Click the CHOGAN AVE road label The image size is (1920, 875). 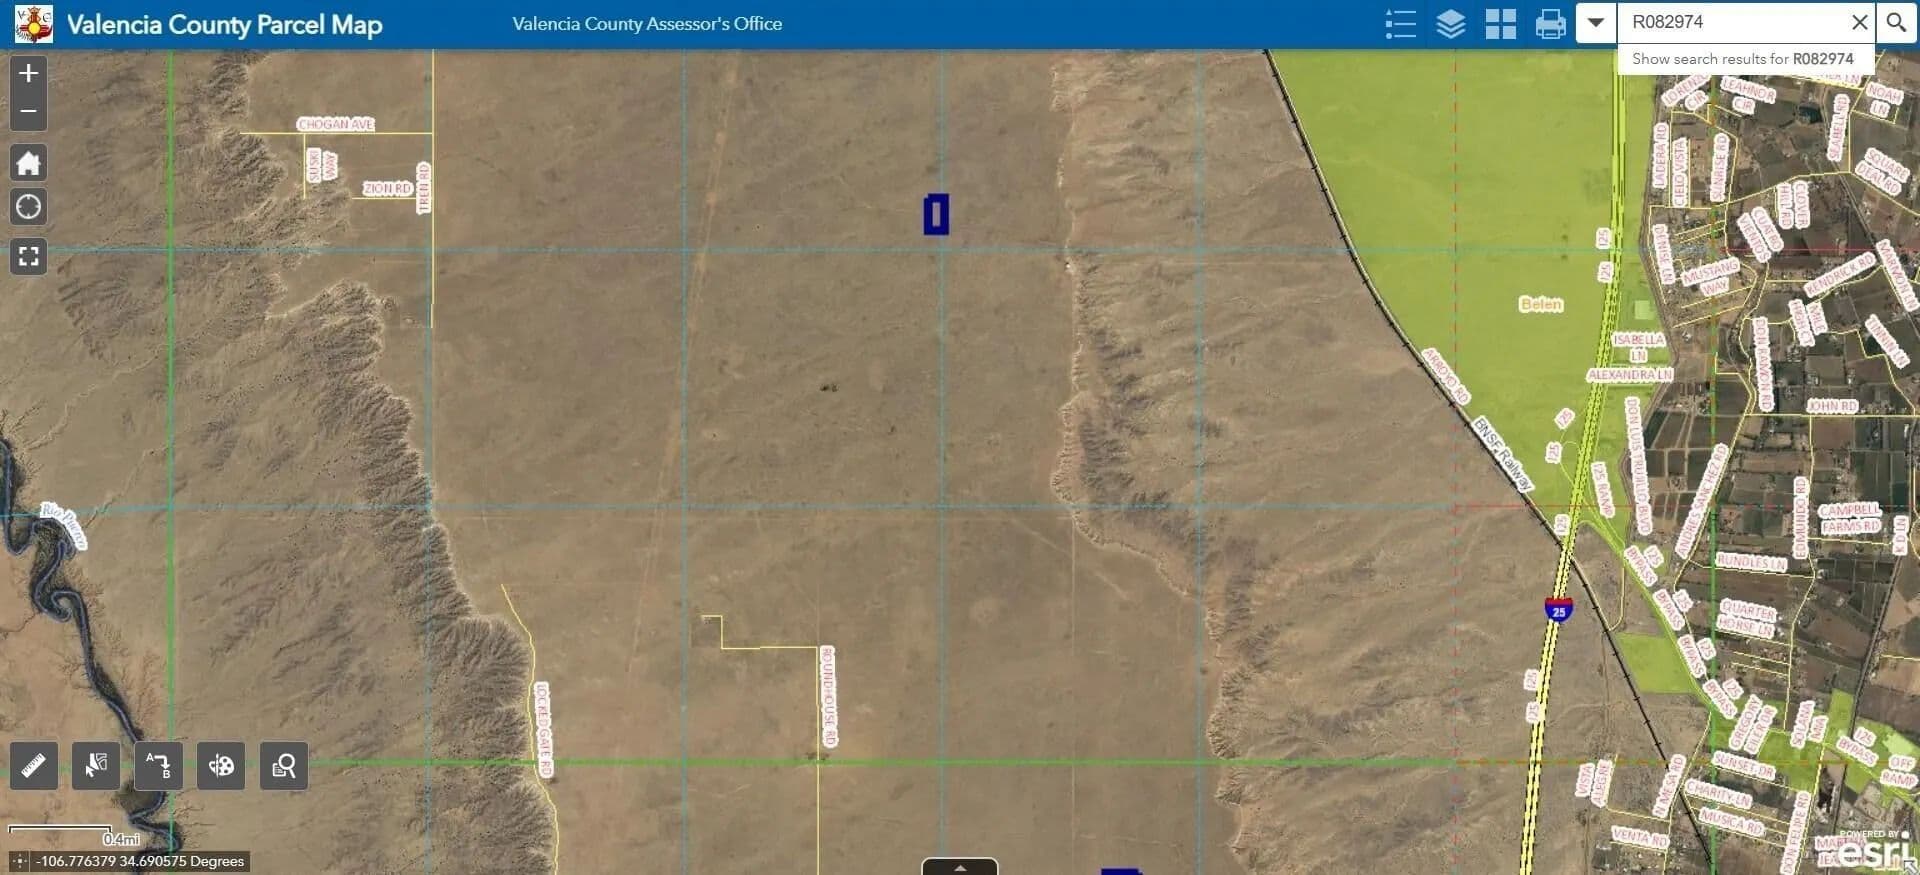coord(335,124)
